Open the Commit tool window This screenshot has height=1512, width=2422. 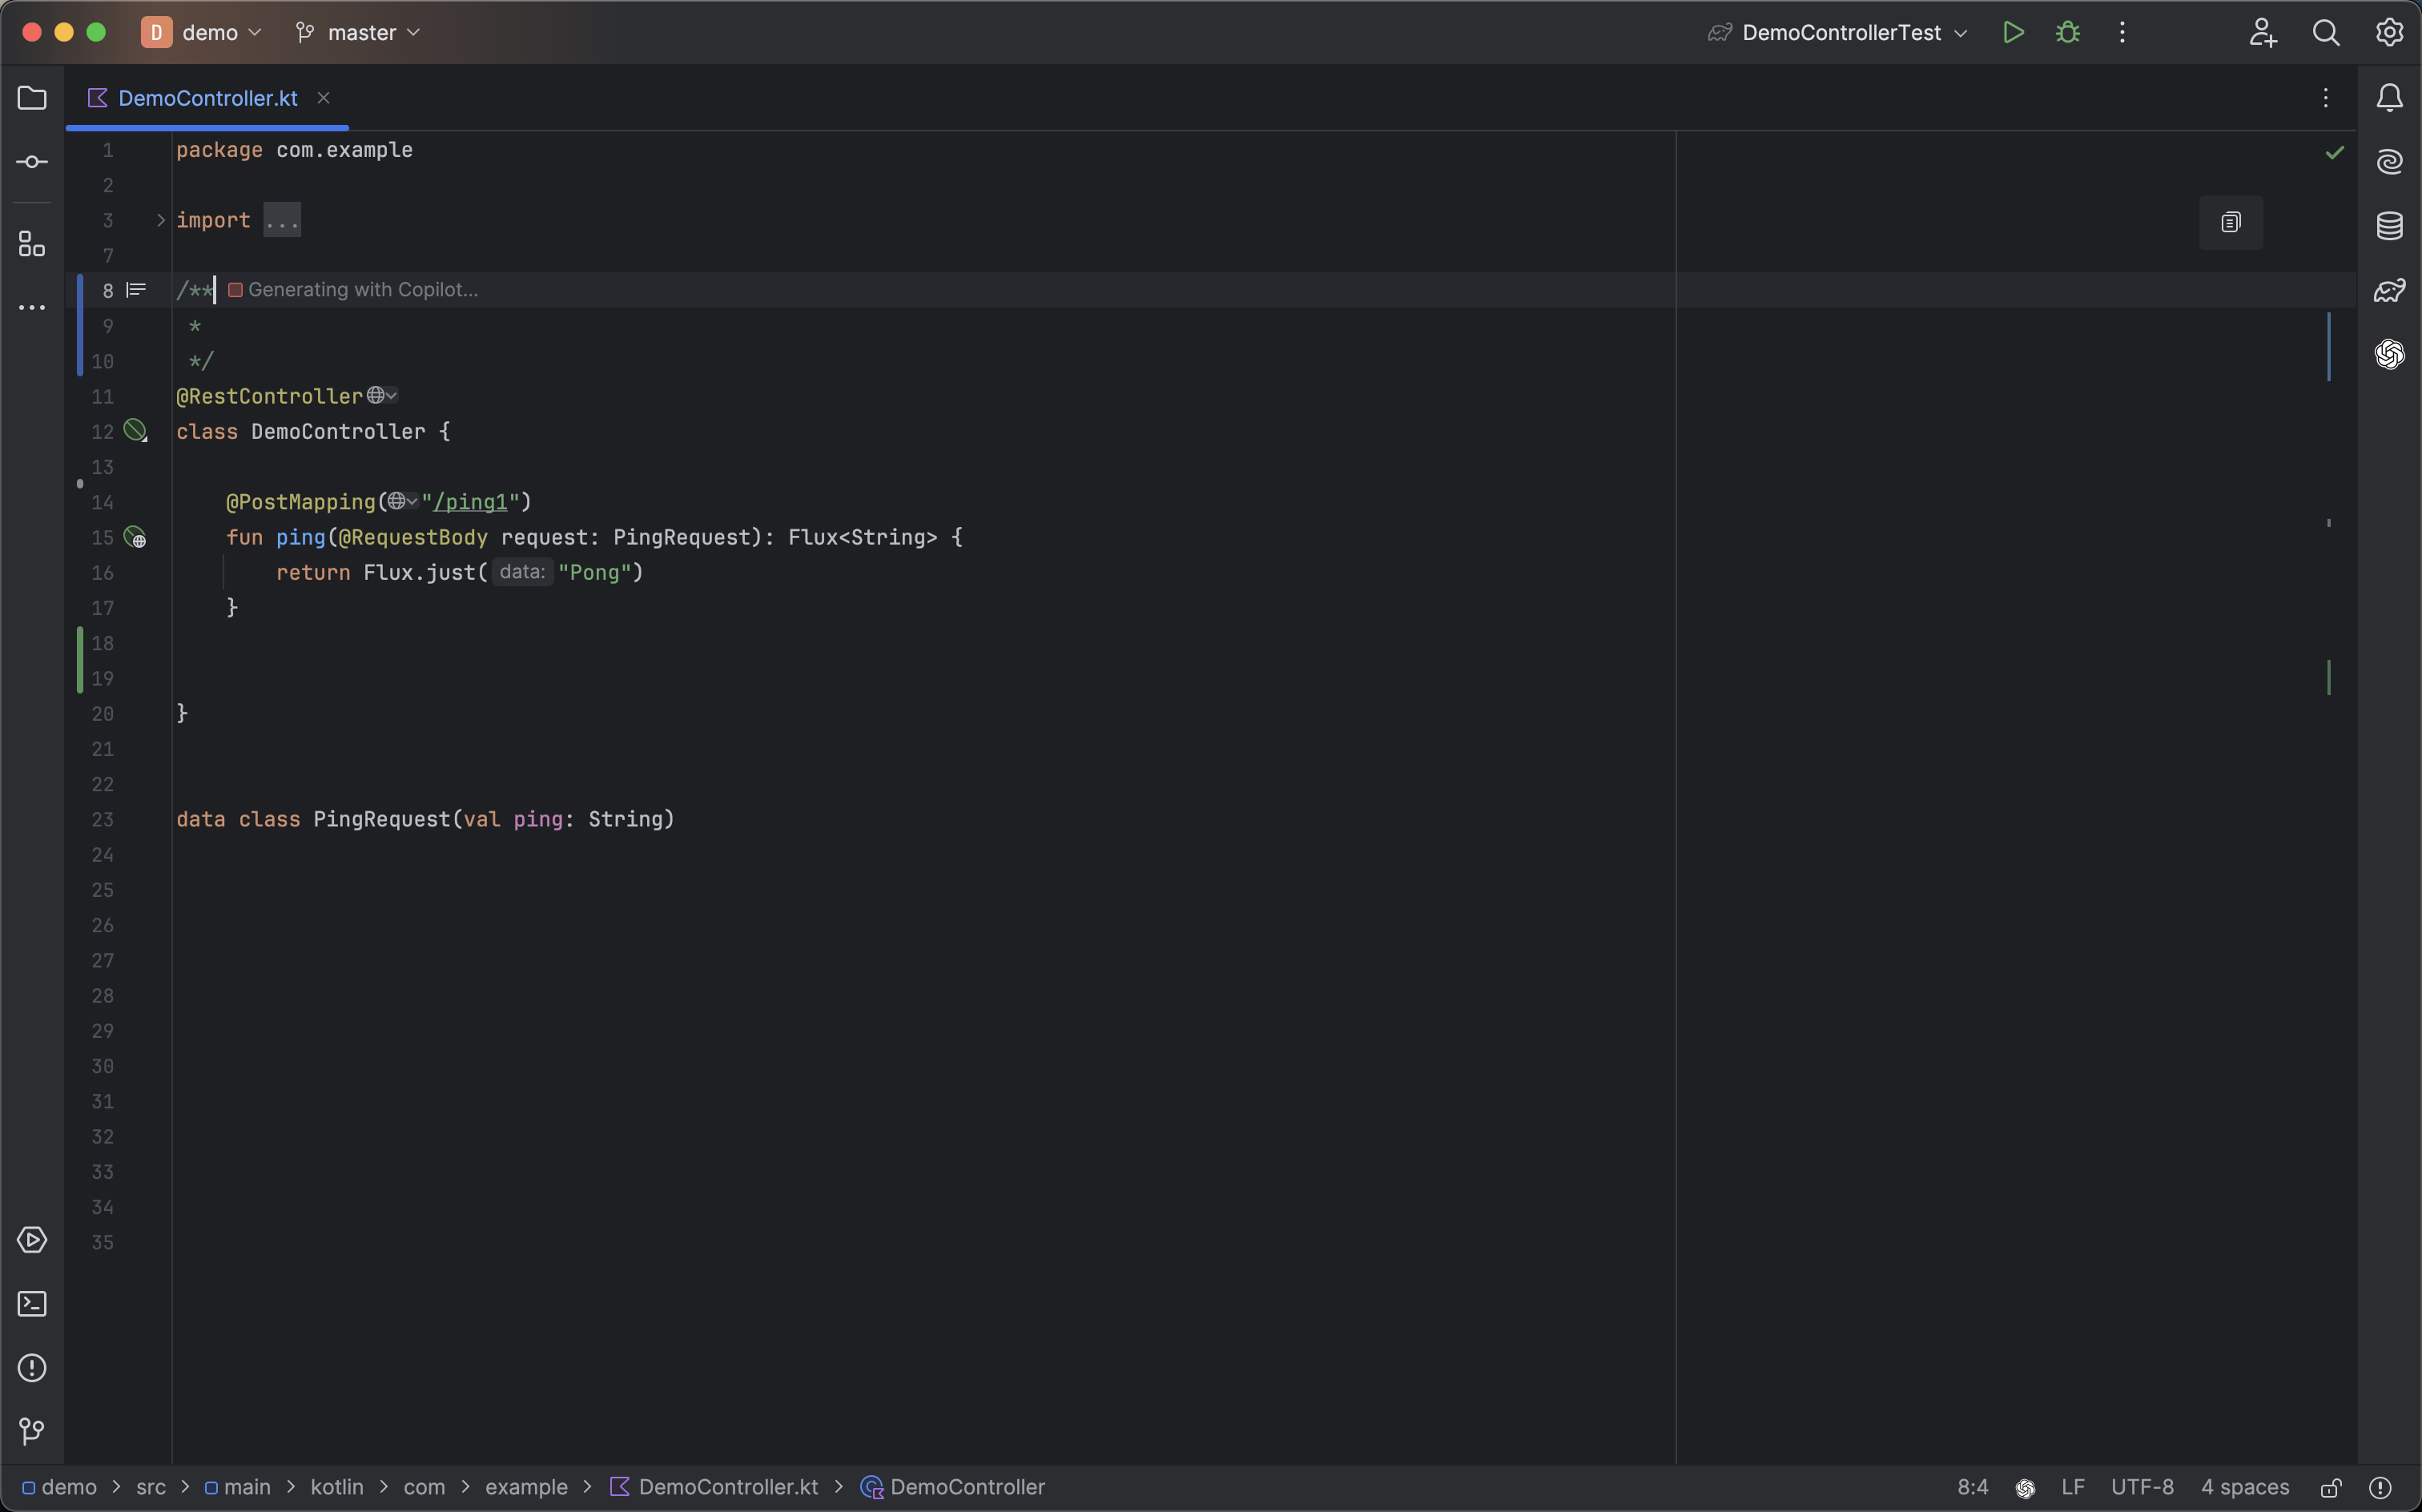point(32,162)
